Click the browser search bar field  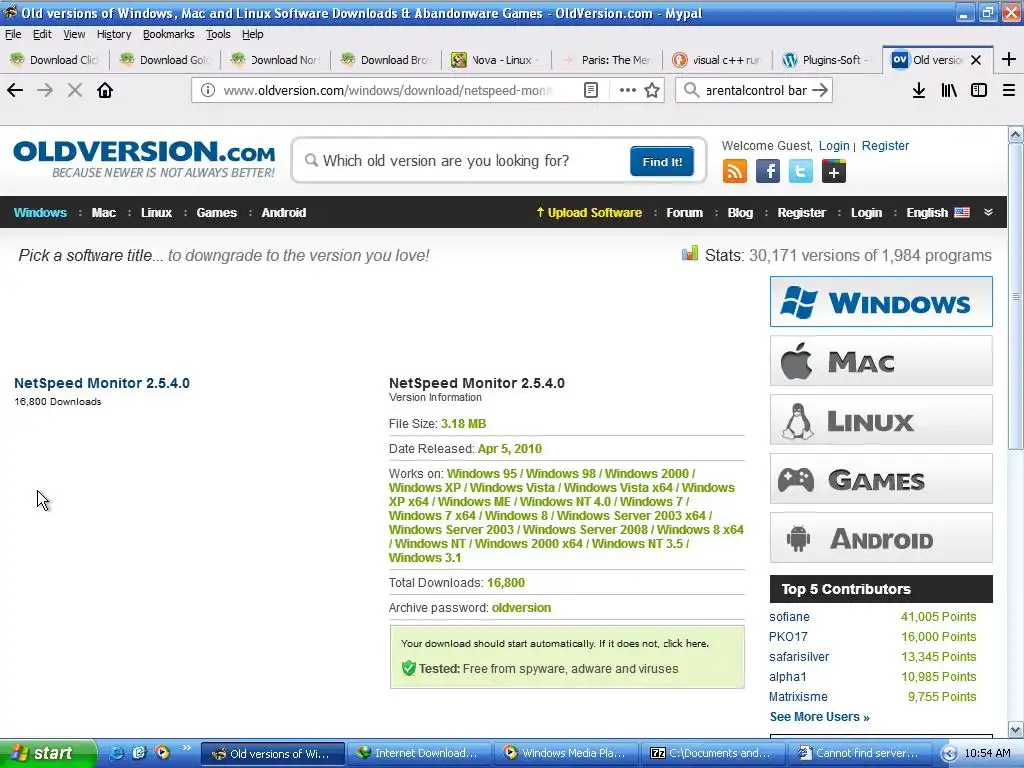coord(754,90)
